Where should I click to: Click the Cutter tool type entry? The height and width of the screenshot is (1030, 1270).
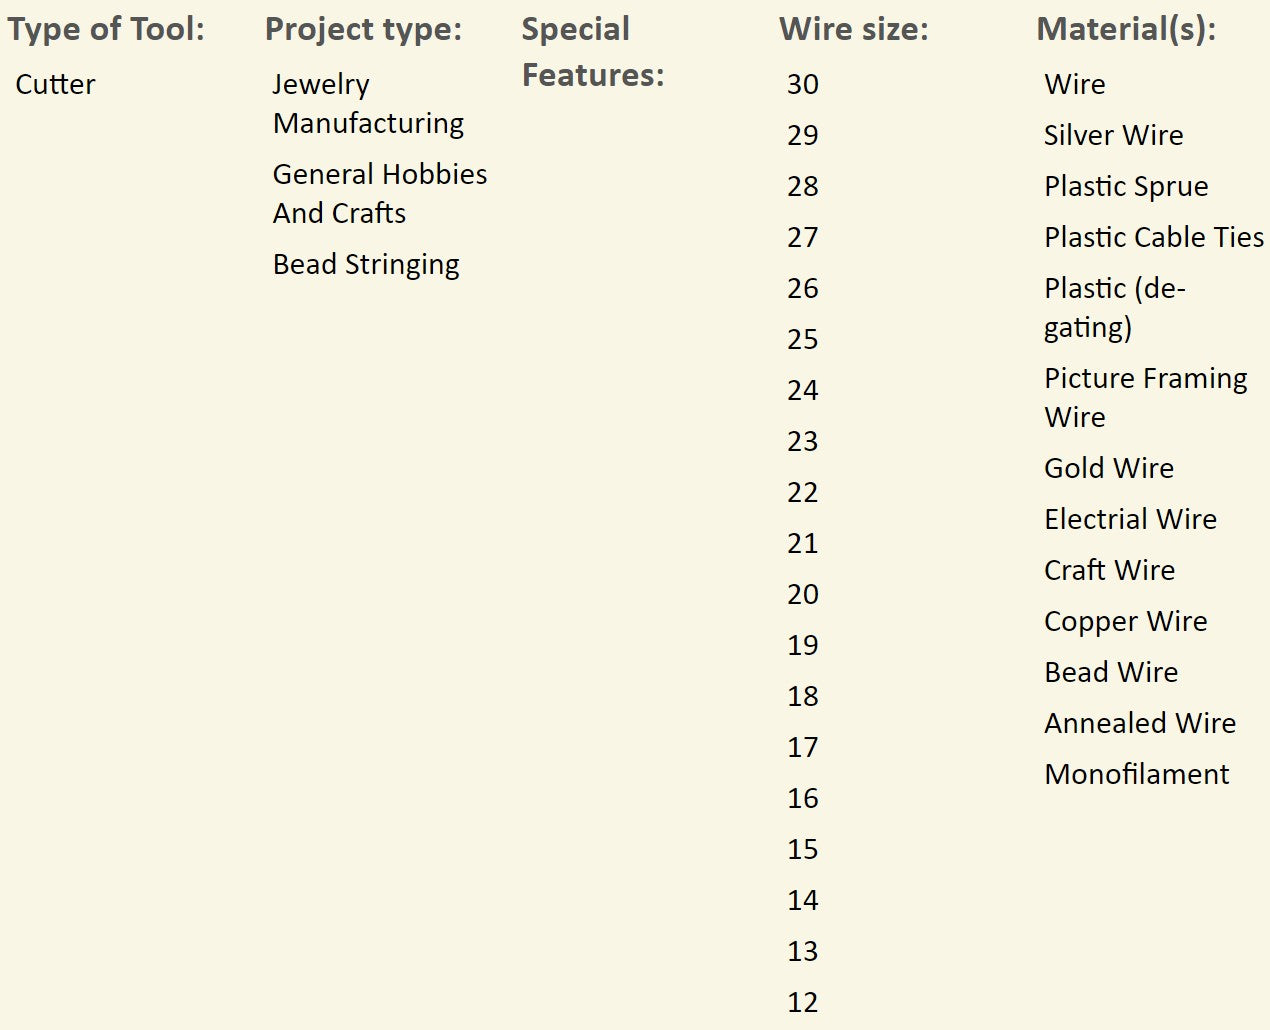click(55, 84)
